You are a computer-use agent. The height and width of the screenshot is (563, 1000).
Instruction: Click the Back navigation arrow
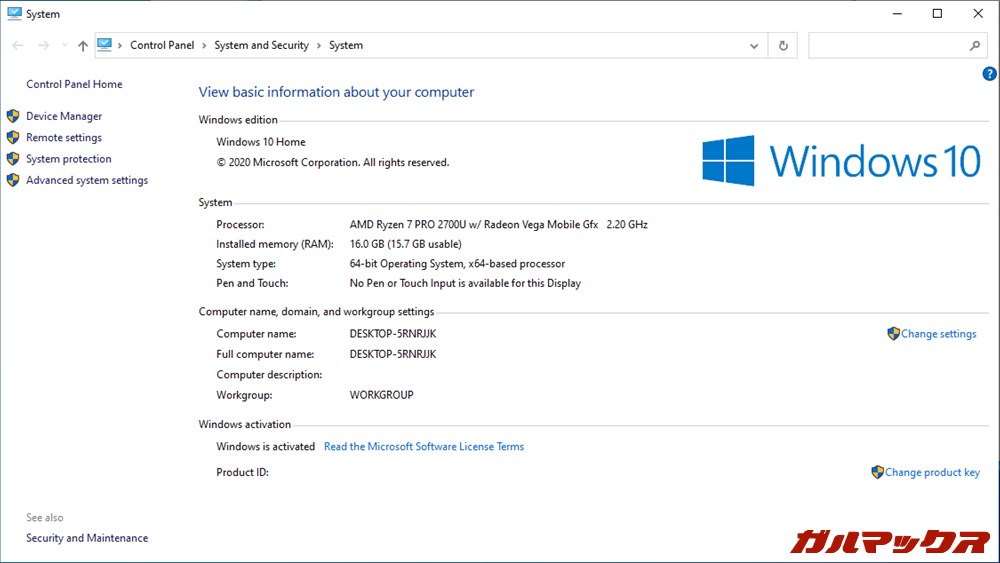tap(18, 46)
